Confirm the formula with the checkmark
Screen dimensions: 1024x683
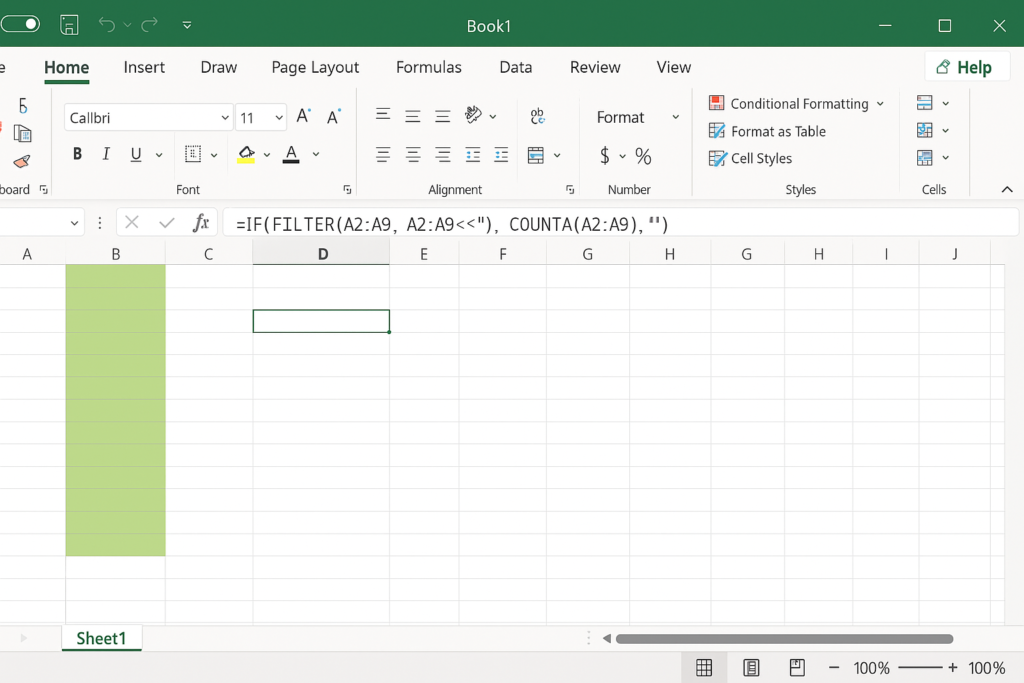coord(167,223)
